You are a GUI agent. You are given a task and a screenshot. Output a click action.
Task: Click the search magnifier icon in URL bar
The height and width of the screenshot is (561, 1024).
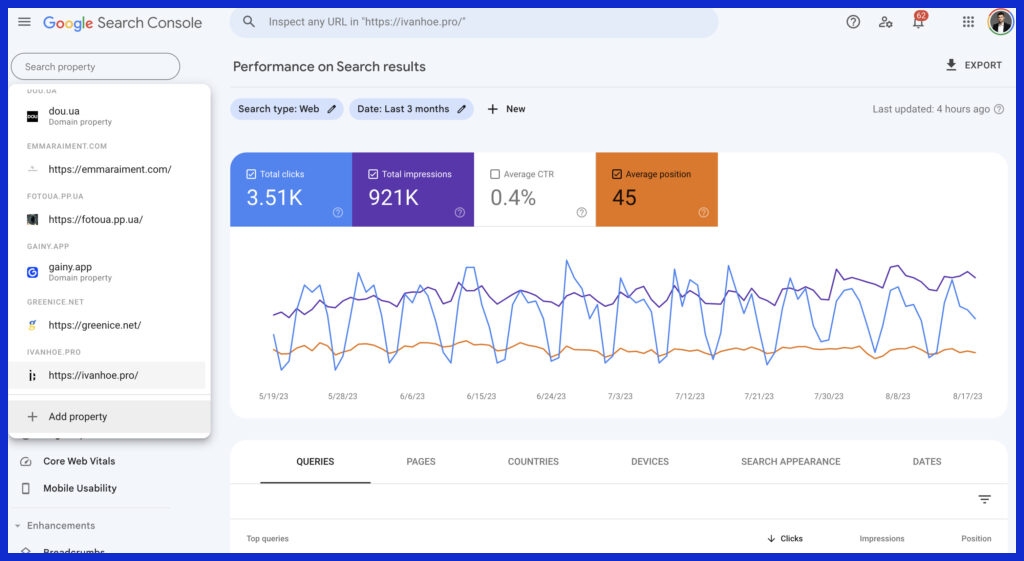(249, 22)
